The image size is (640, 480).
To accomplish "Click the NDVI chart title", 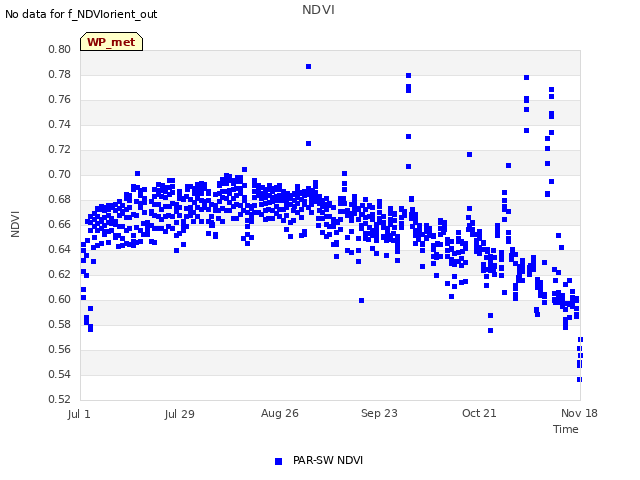I will 318,10.
